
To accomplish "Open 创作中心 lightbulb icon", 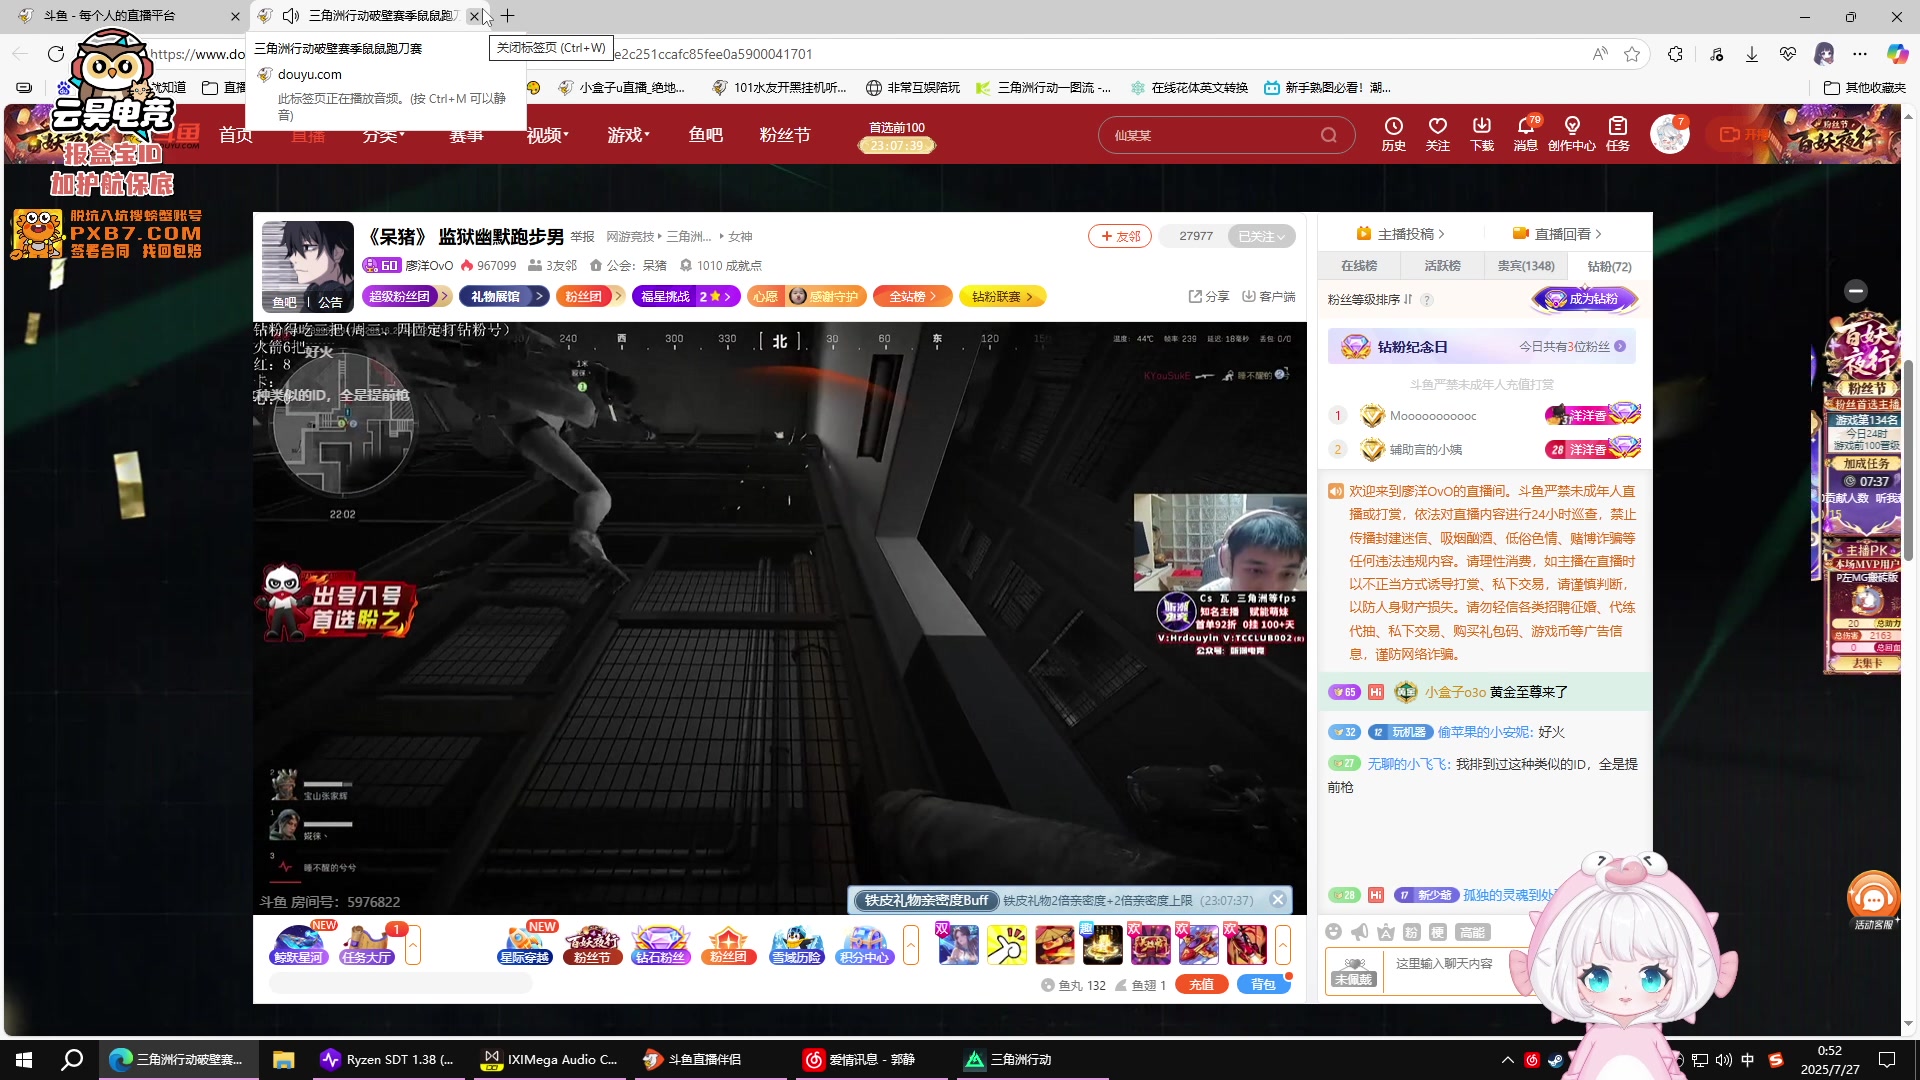I will (x=1571, y=133).
